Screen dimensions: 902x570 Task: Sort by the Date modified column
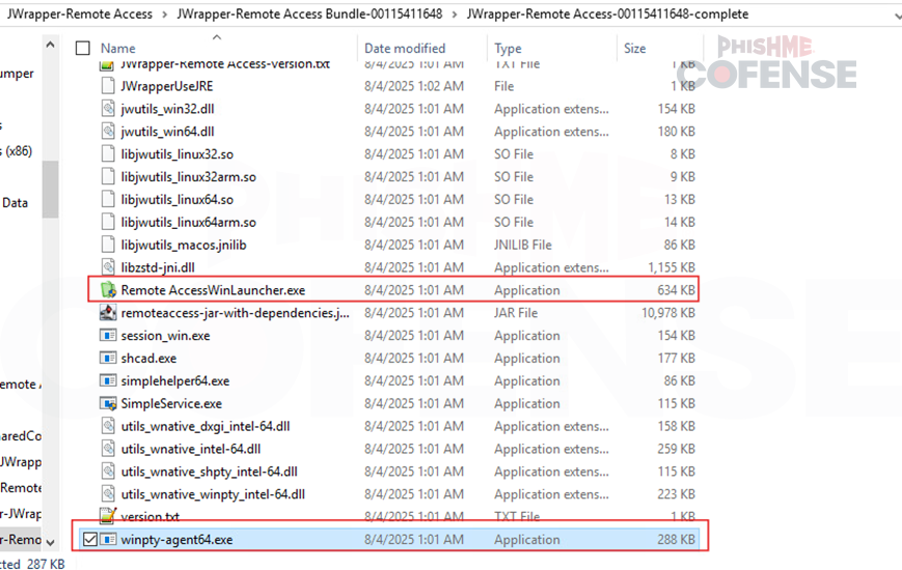pos(405,48)
